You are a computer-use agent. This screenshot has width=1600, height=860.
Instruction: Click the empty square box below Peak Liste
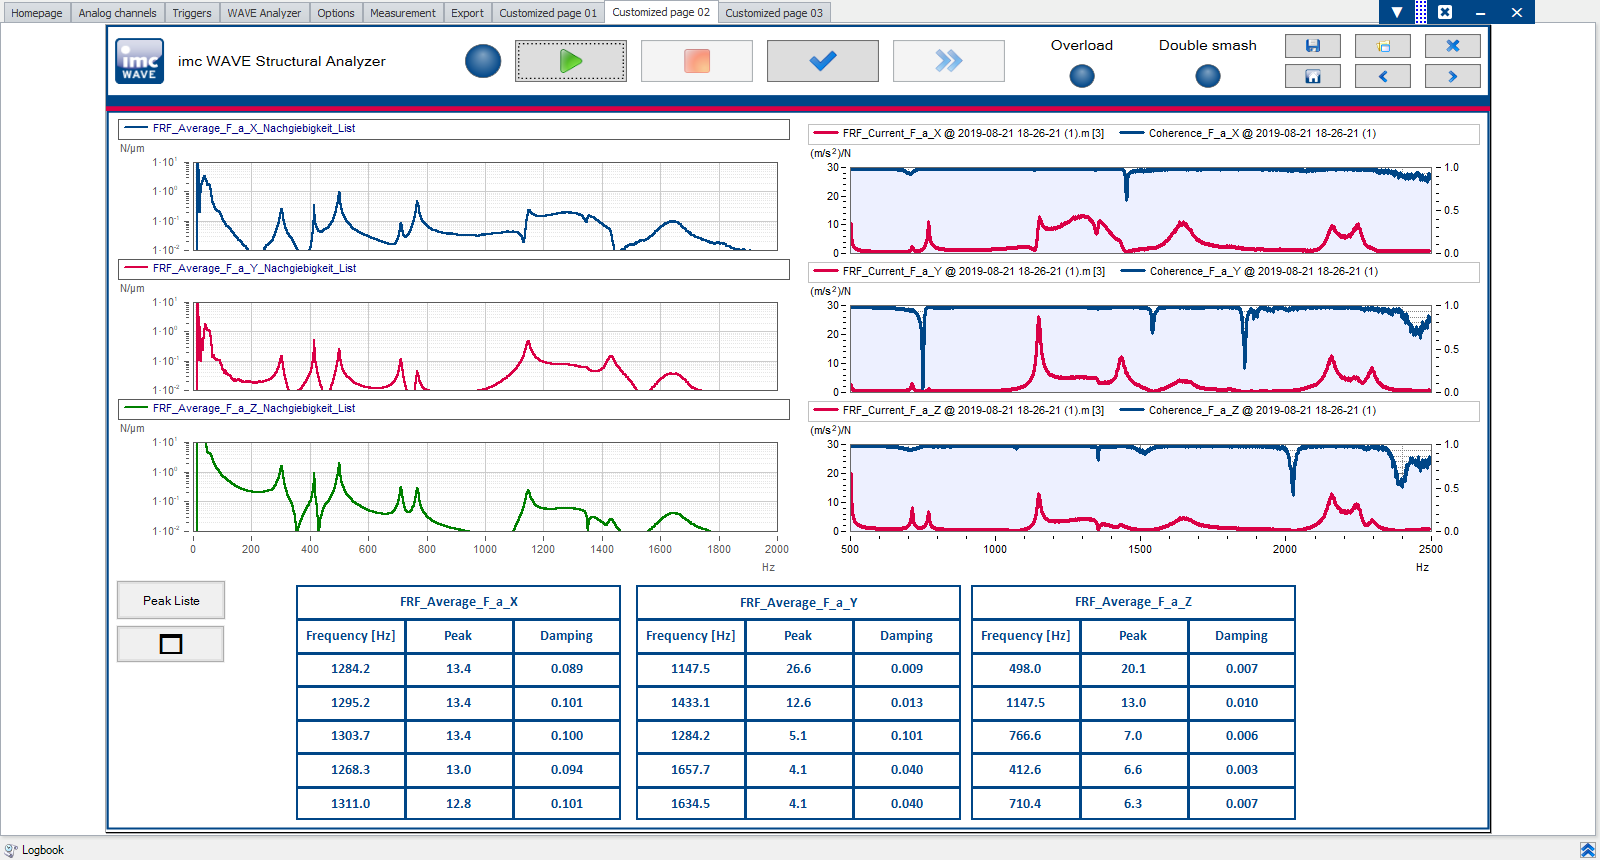(x=171, y=644)
